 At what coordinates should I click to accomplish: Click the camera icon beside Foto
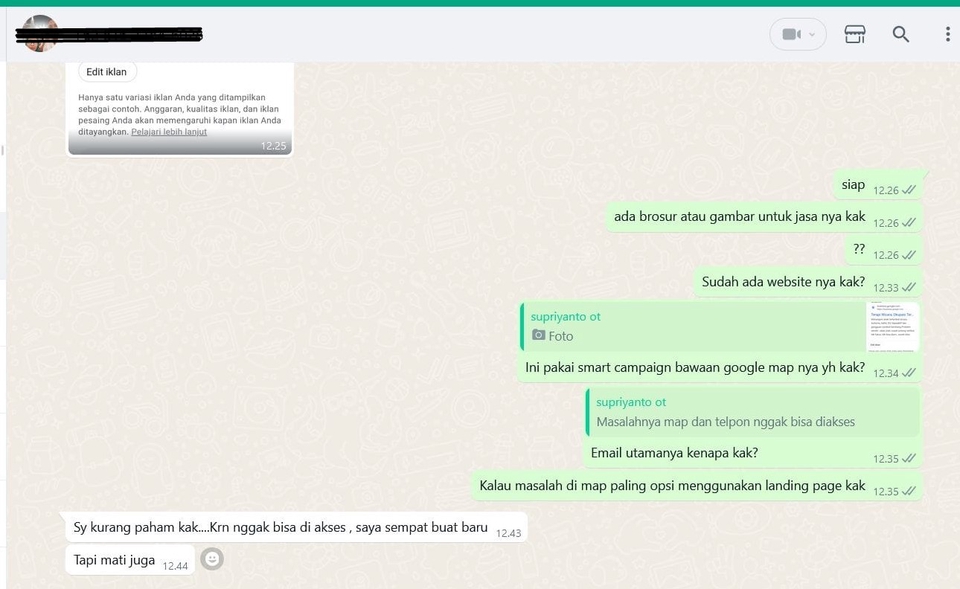pyautogui.click(x=538, y=335)
